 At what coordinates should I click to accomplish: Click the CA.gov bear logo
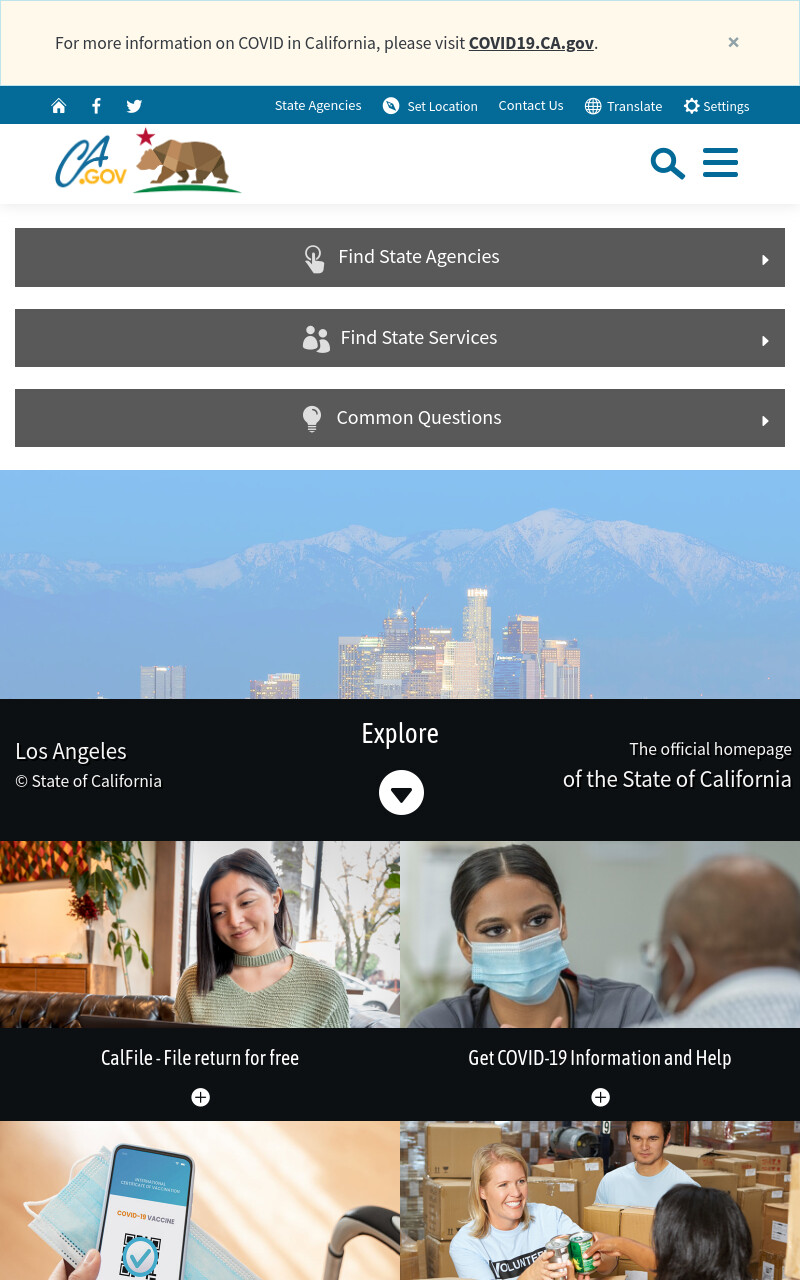148,160
